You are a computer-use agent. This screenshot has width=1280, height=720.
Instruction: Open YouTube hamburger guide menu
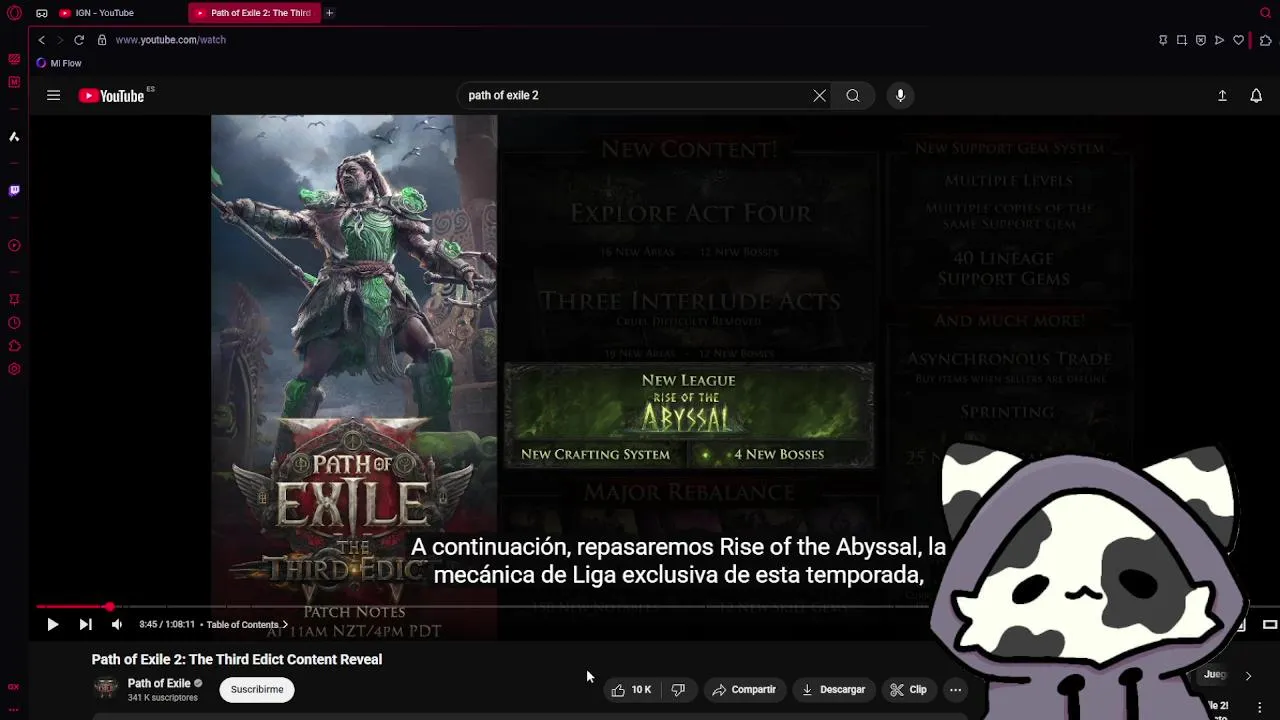pyautogui.click(x=54, y=95)
